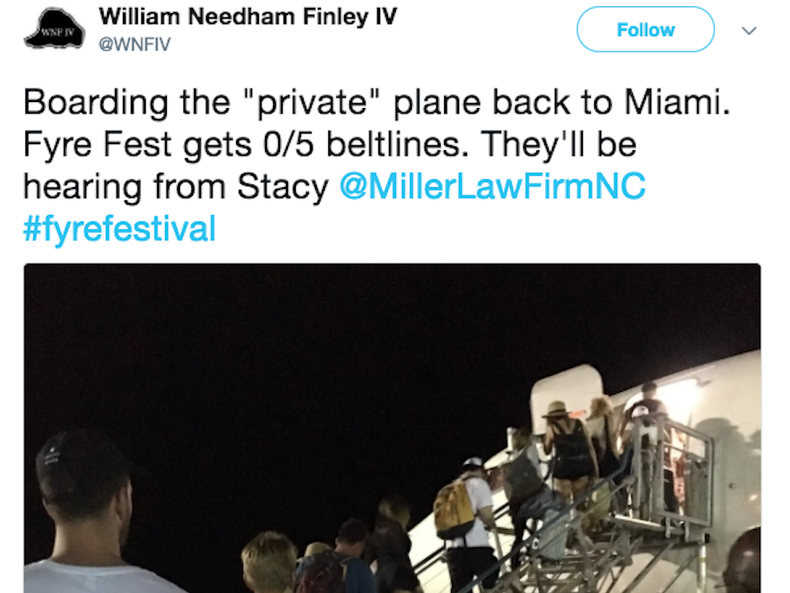Click the yellow backpack in the photo
This screenshot has width=790, height=593.
(455, 509)
